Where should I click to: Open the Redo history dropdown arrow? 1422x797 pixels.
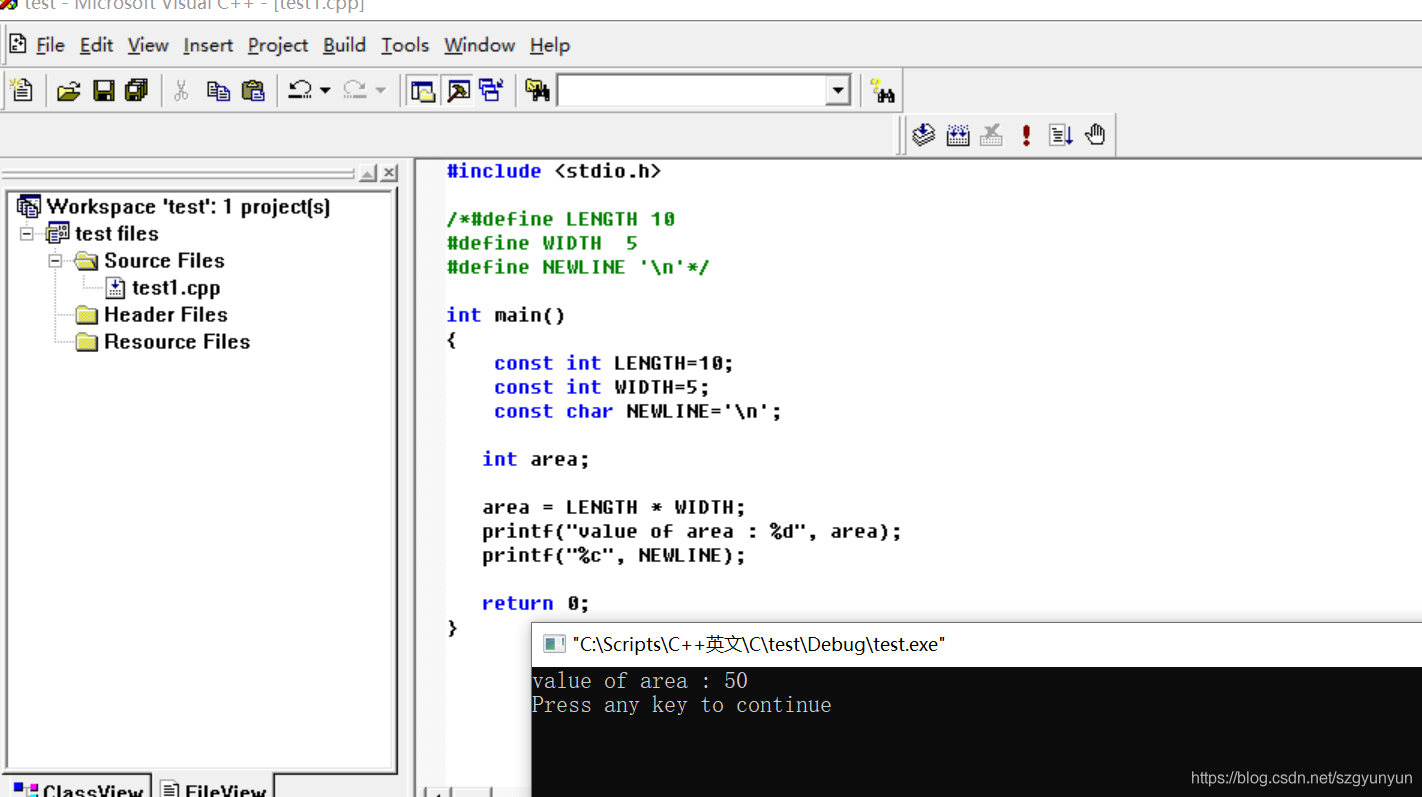coord(380,91)
